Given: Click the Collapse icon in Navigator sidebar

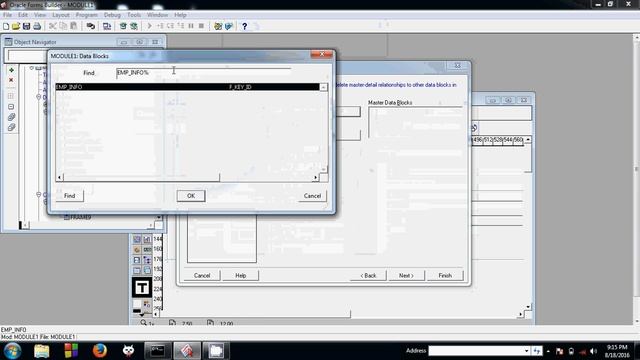Looking at the screenshot, I should (11, 107).
